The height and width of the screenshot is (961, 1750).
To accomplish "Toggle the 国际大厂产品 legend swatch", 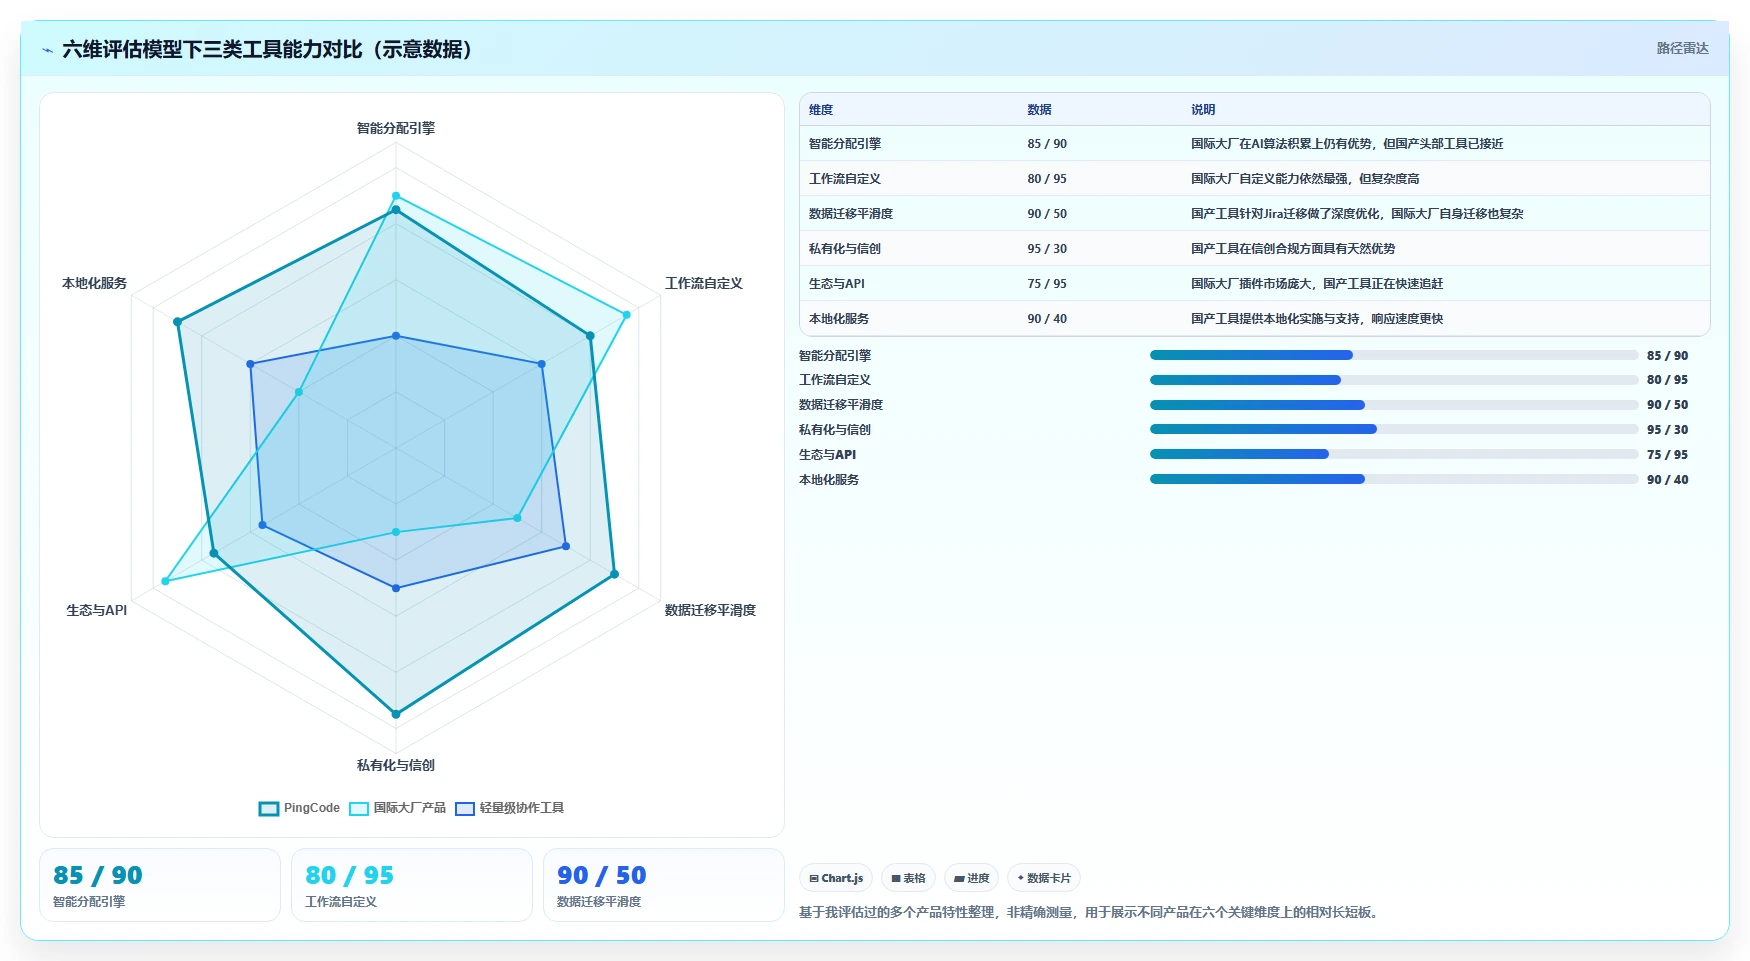I will click(x=359, y=809).
